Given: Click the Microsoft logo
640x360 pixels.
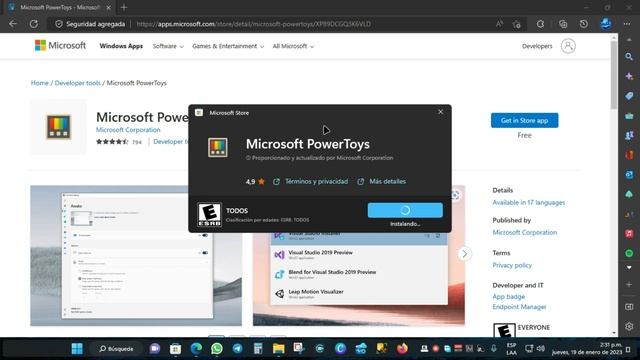Looking at the screenshot, I should click(x=60, y=46).
